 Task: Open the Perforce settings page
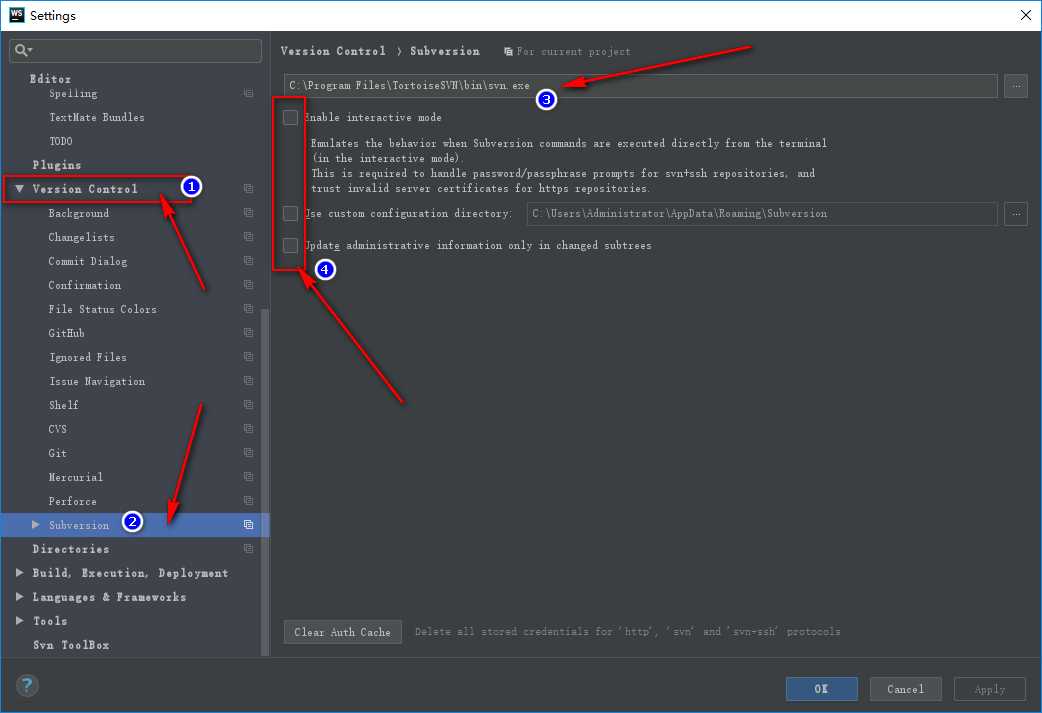pyautogui.click(x=72, y=501)
